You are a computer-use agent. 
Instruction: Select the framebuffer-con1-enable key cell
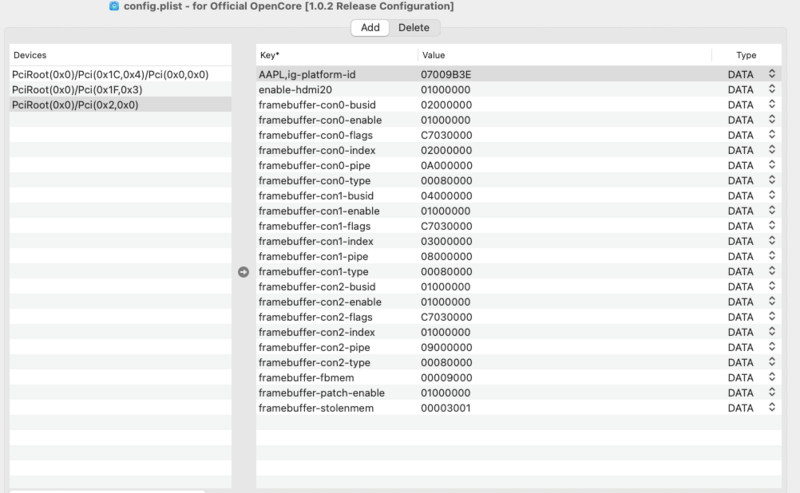(x=319, y=211)
